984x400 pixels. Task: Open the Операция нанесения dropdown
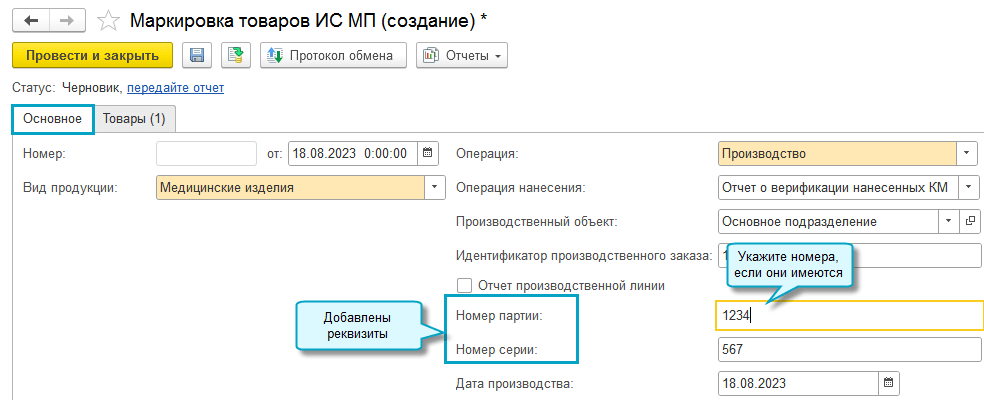tap(968, 187)
